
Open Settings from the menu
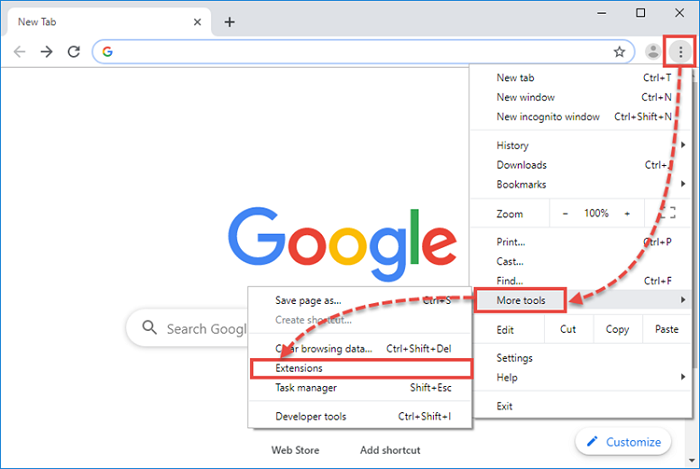[580, 358]
